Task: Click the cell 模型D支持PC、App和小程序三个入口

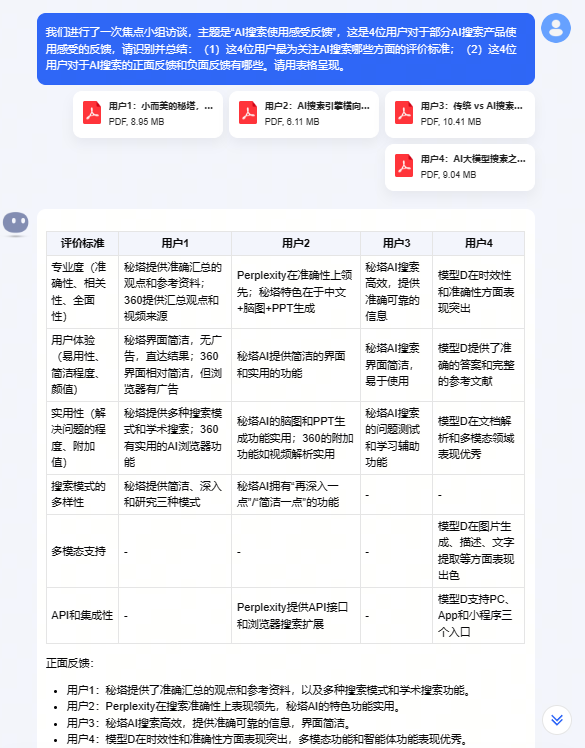Action: pyautogui.click(x=479, y=615)
